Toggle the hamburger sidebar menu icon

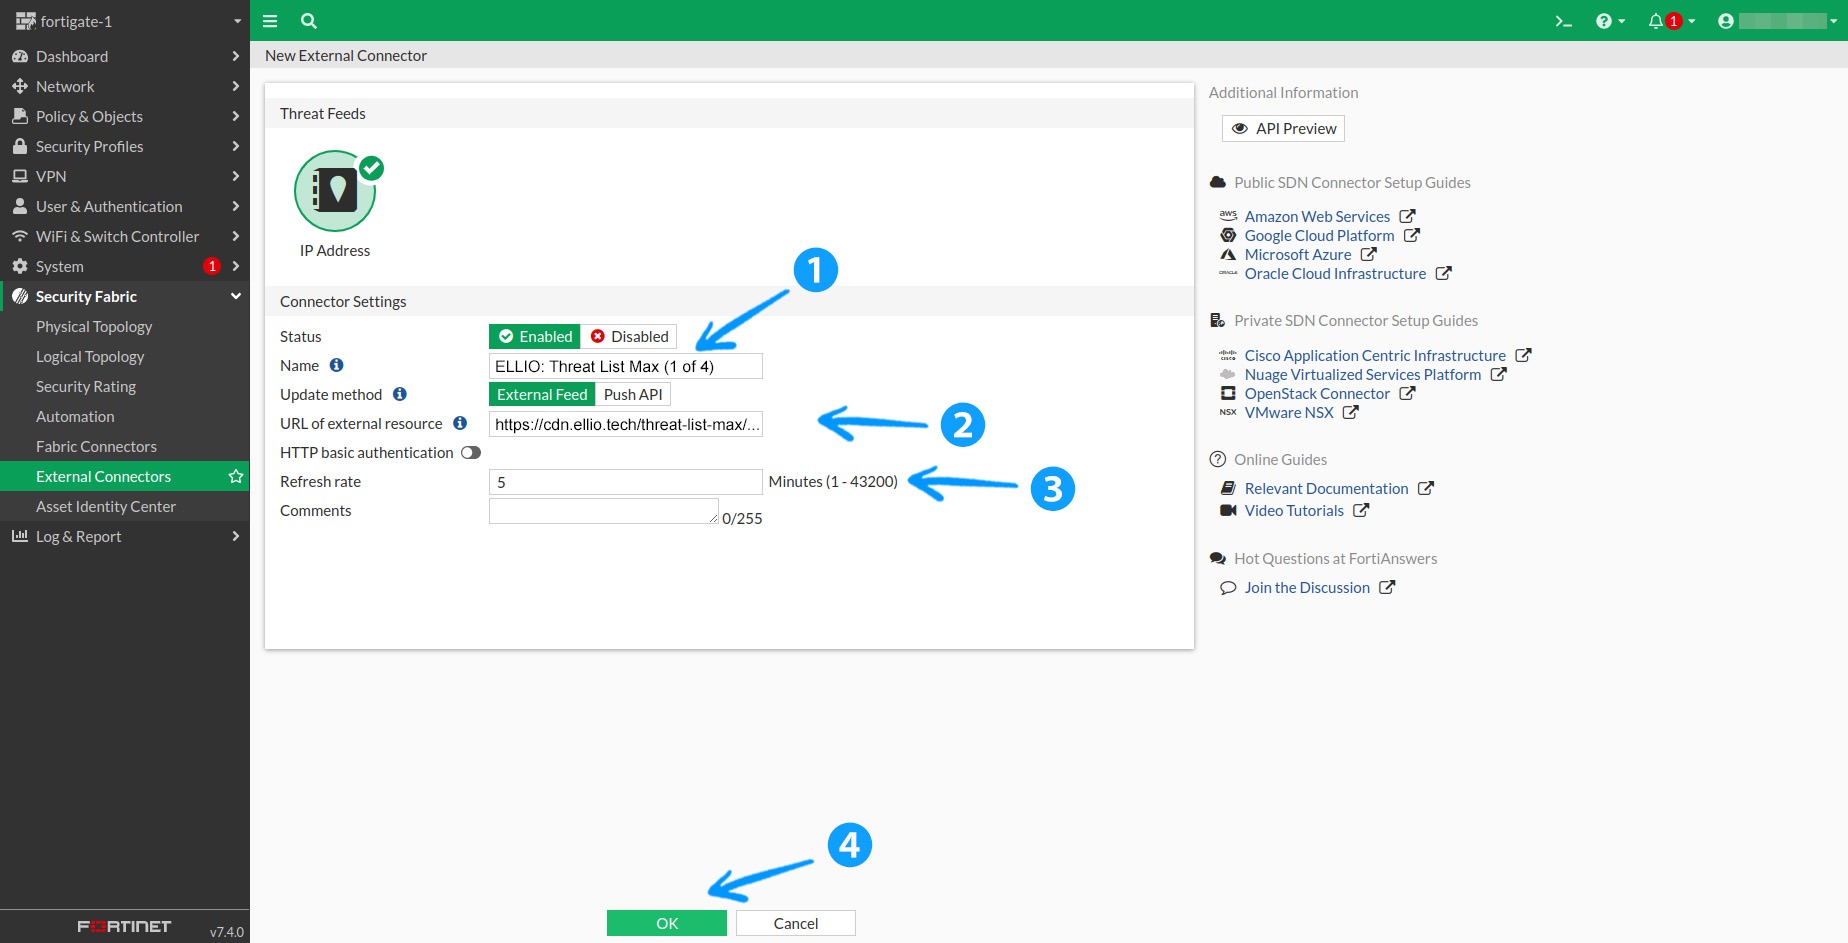click(x=270, y=21)
